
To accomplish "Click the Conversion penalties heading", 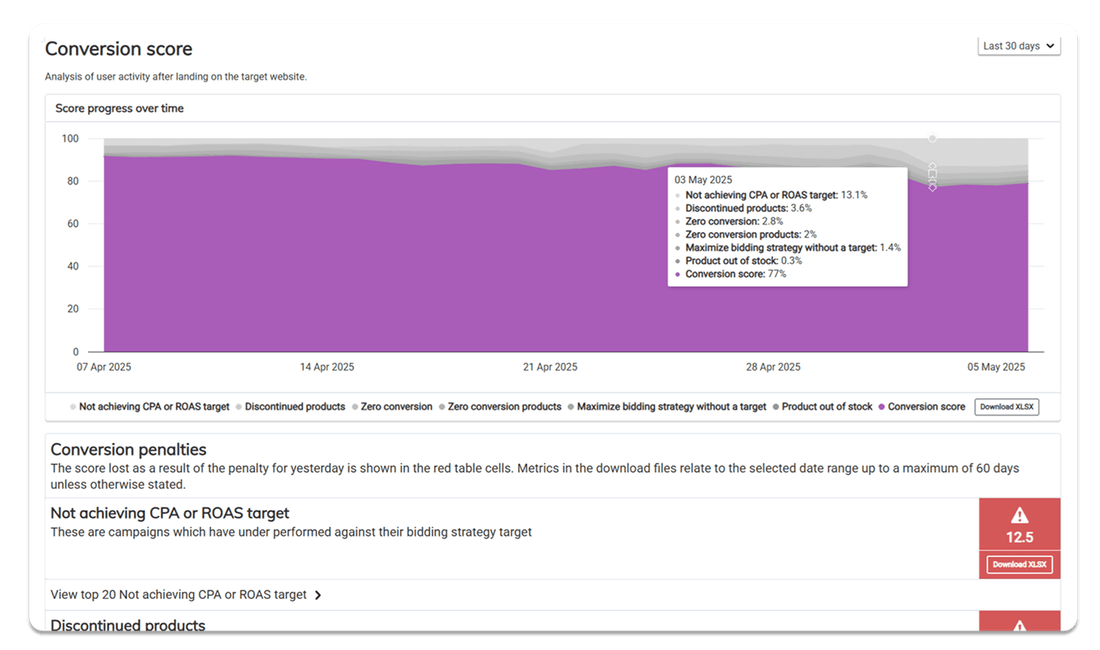I will point(128,449).
